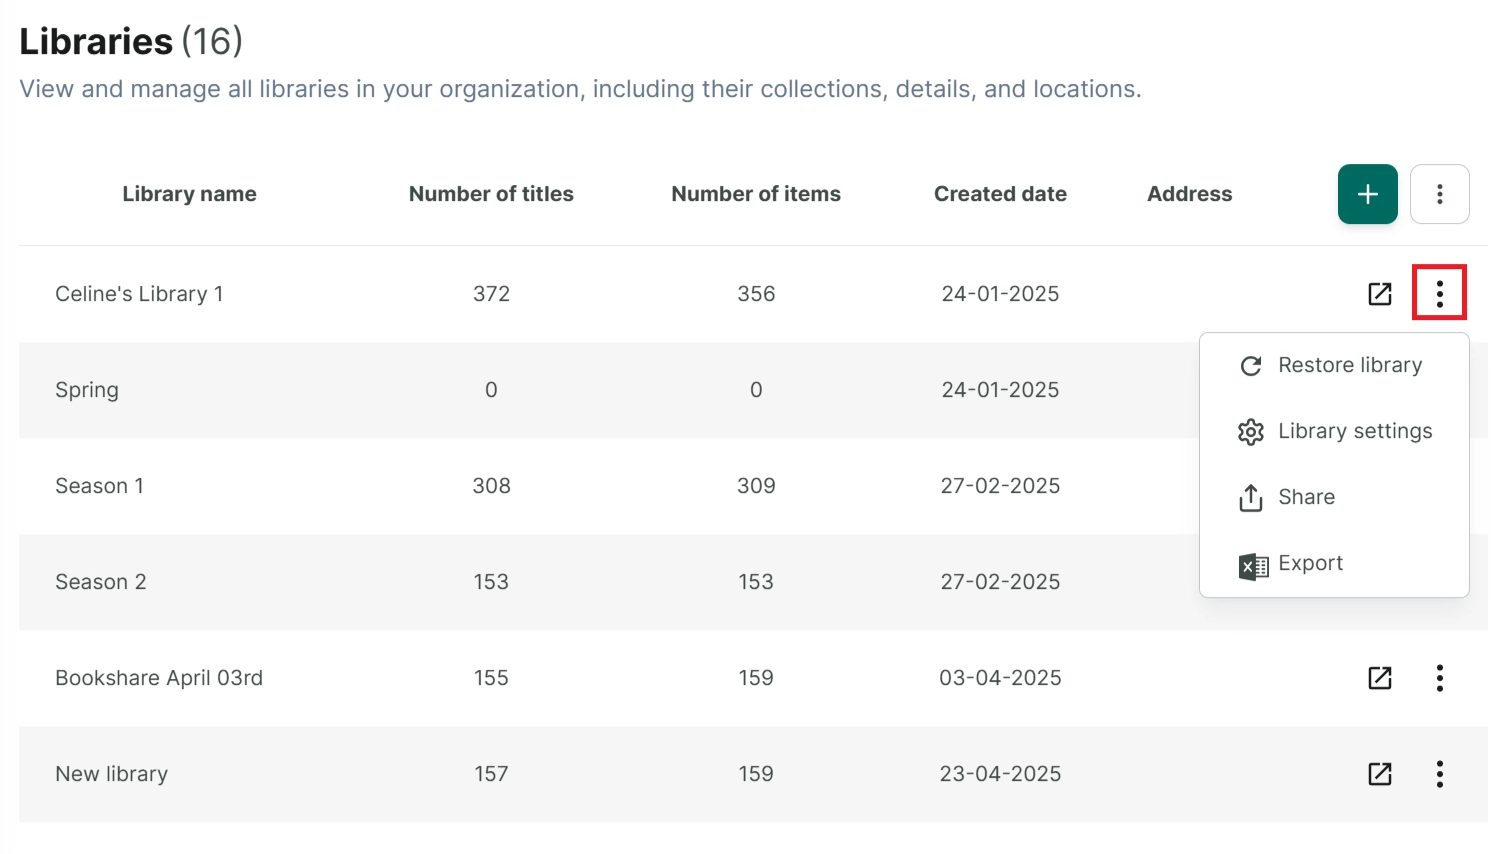
Task: Click the Excel export icon
Action: pos(1253,567)
